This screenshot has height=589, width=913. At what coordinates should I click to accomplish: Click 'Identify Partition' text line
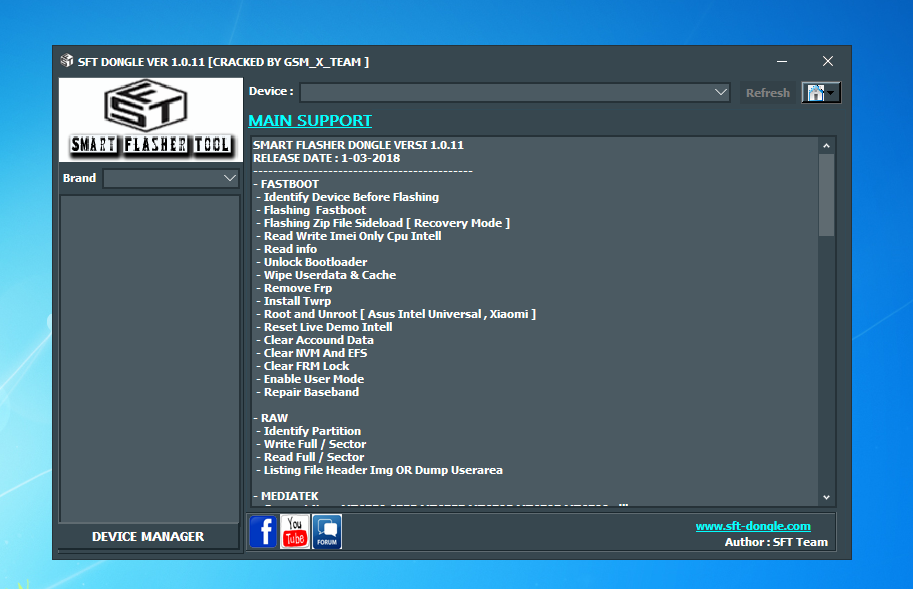tap(307, 431)
